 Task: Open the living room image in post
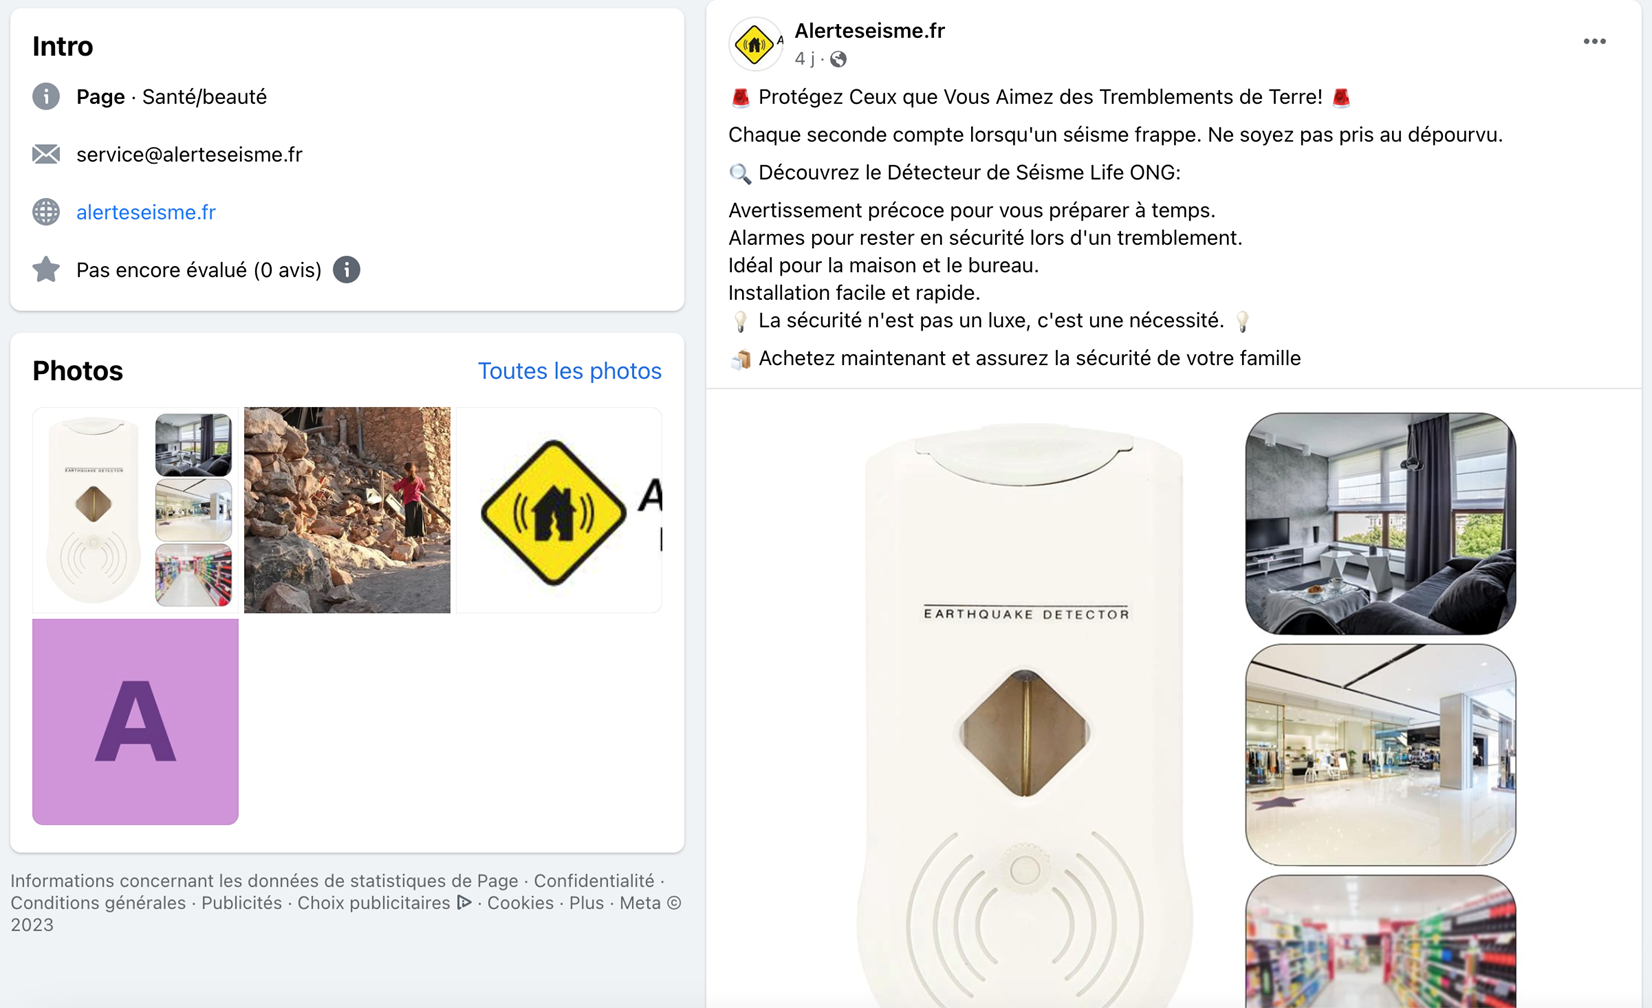(1380, 523)
